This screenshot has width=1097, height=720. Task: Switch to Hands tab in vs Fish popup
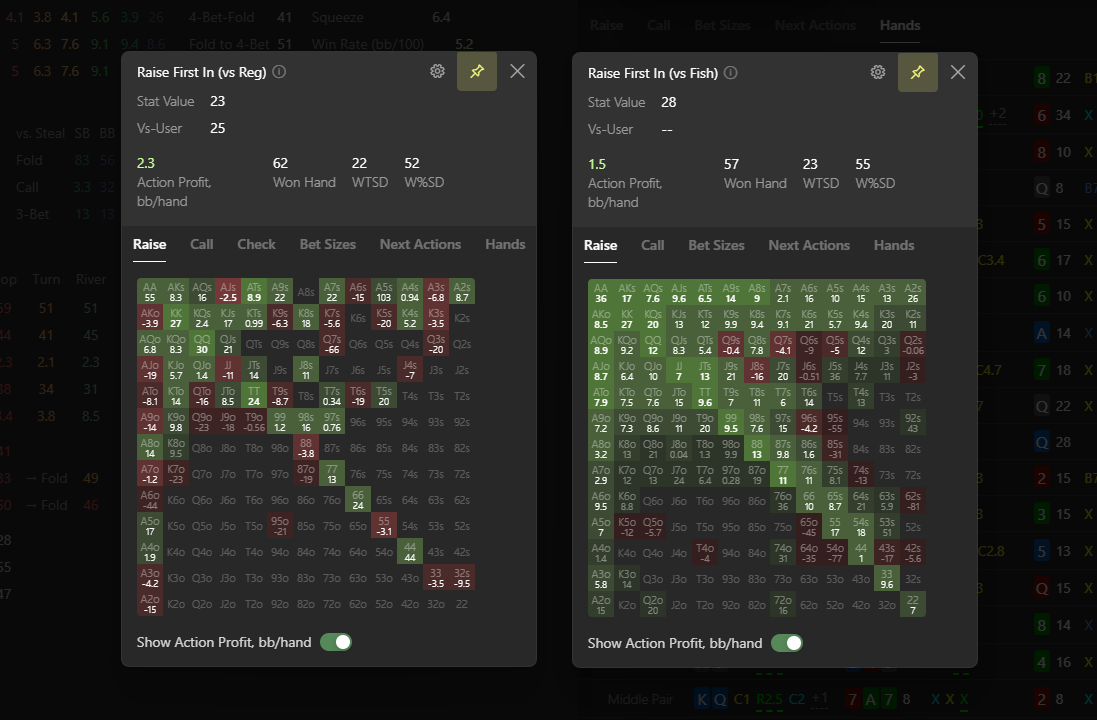coord(893,246)
